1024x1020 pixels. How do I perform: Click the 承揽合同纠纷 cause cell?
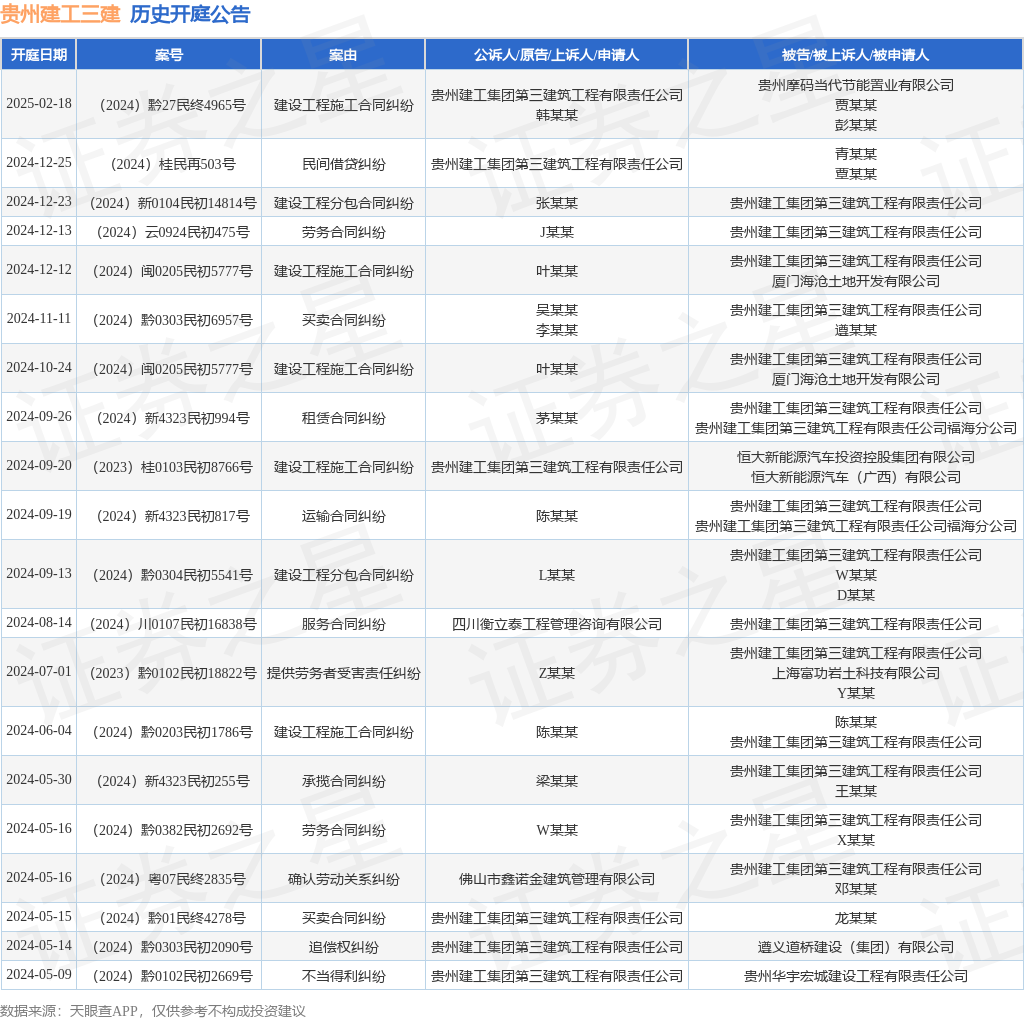[343, 781]
